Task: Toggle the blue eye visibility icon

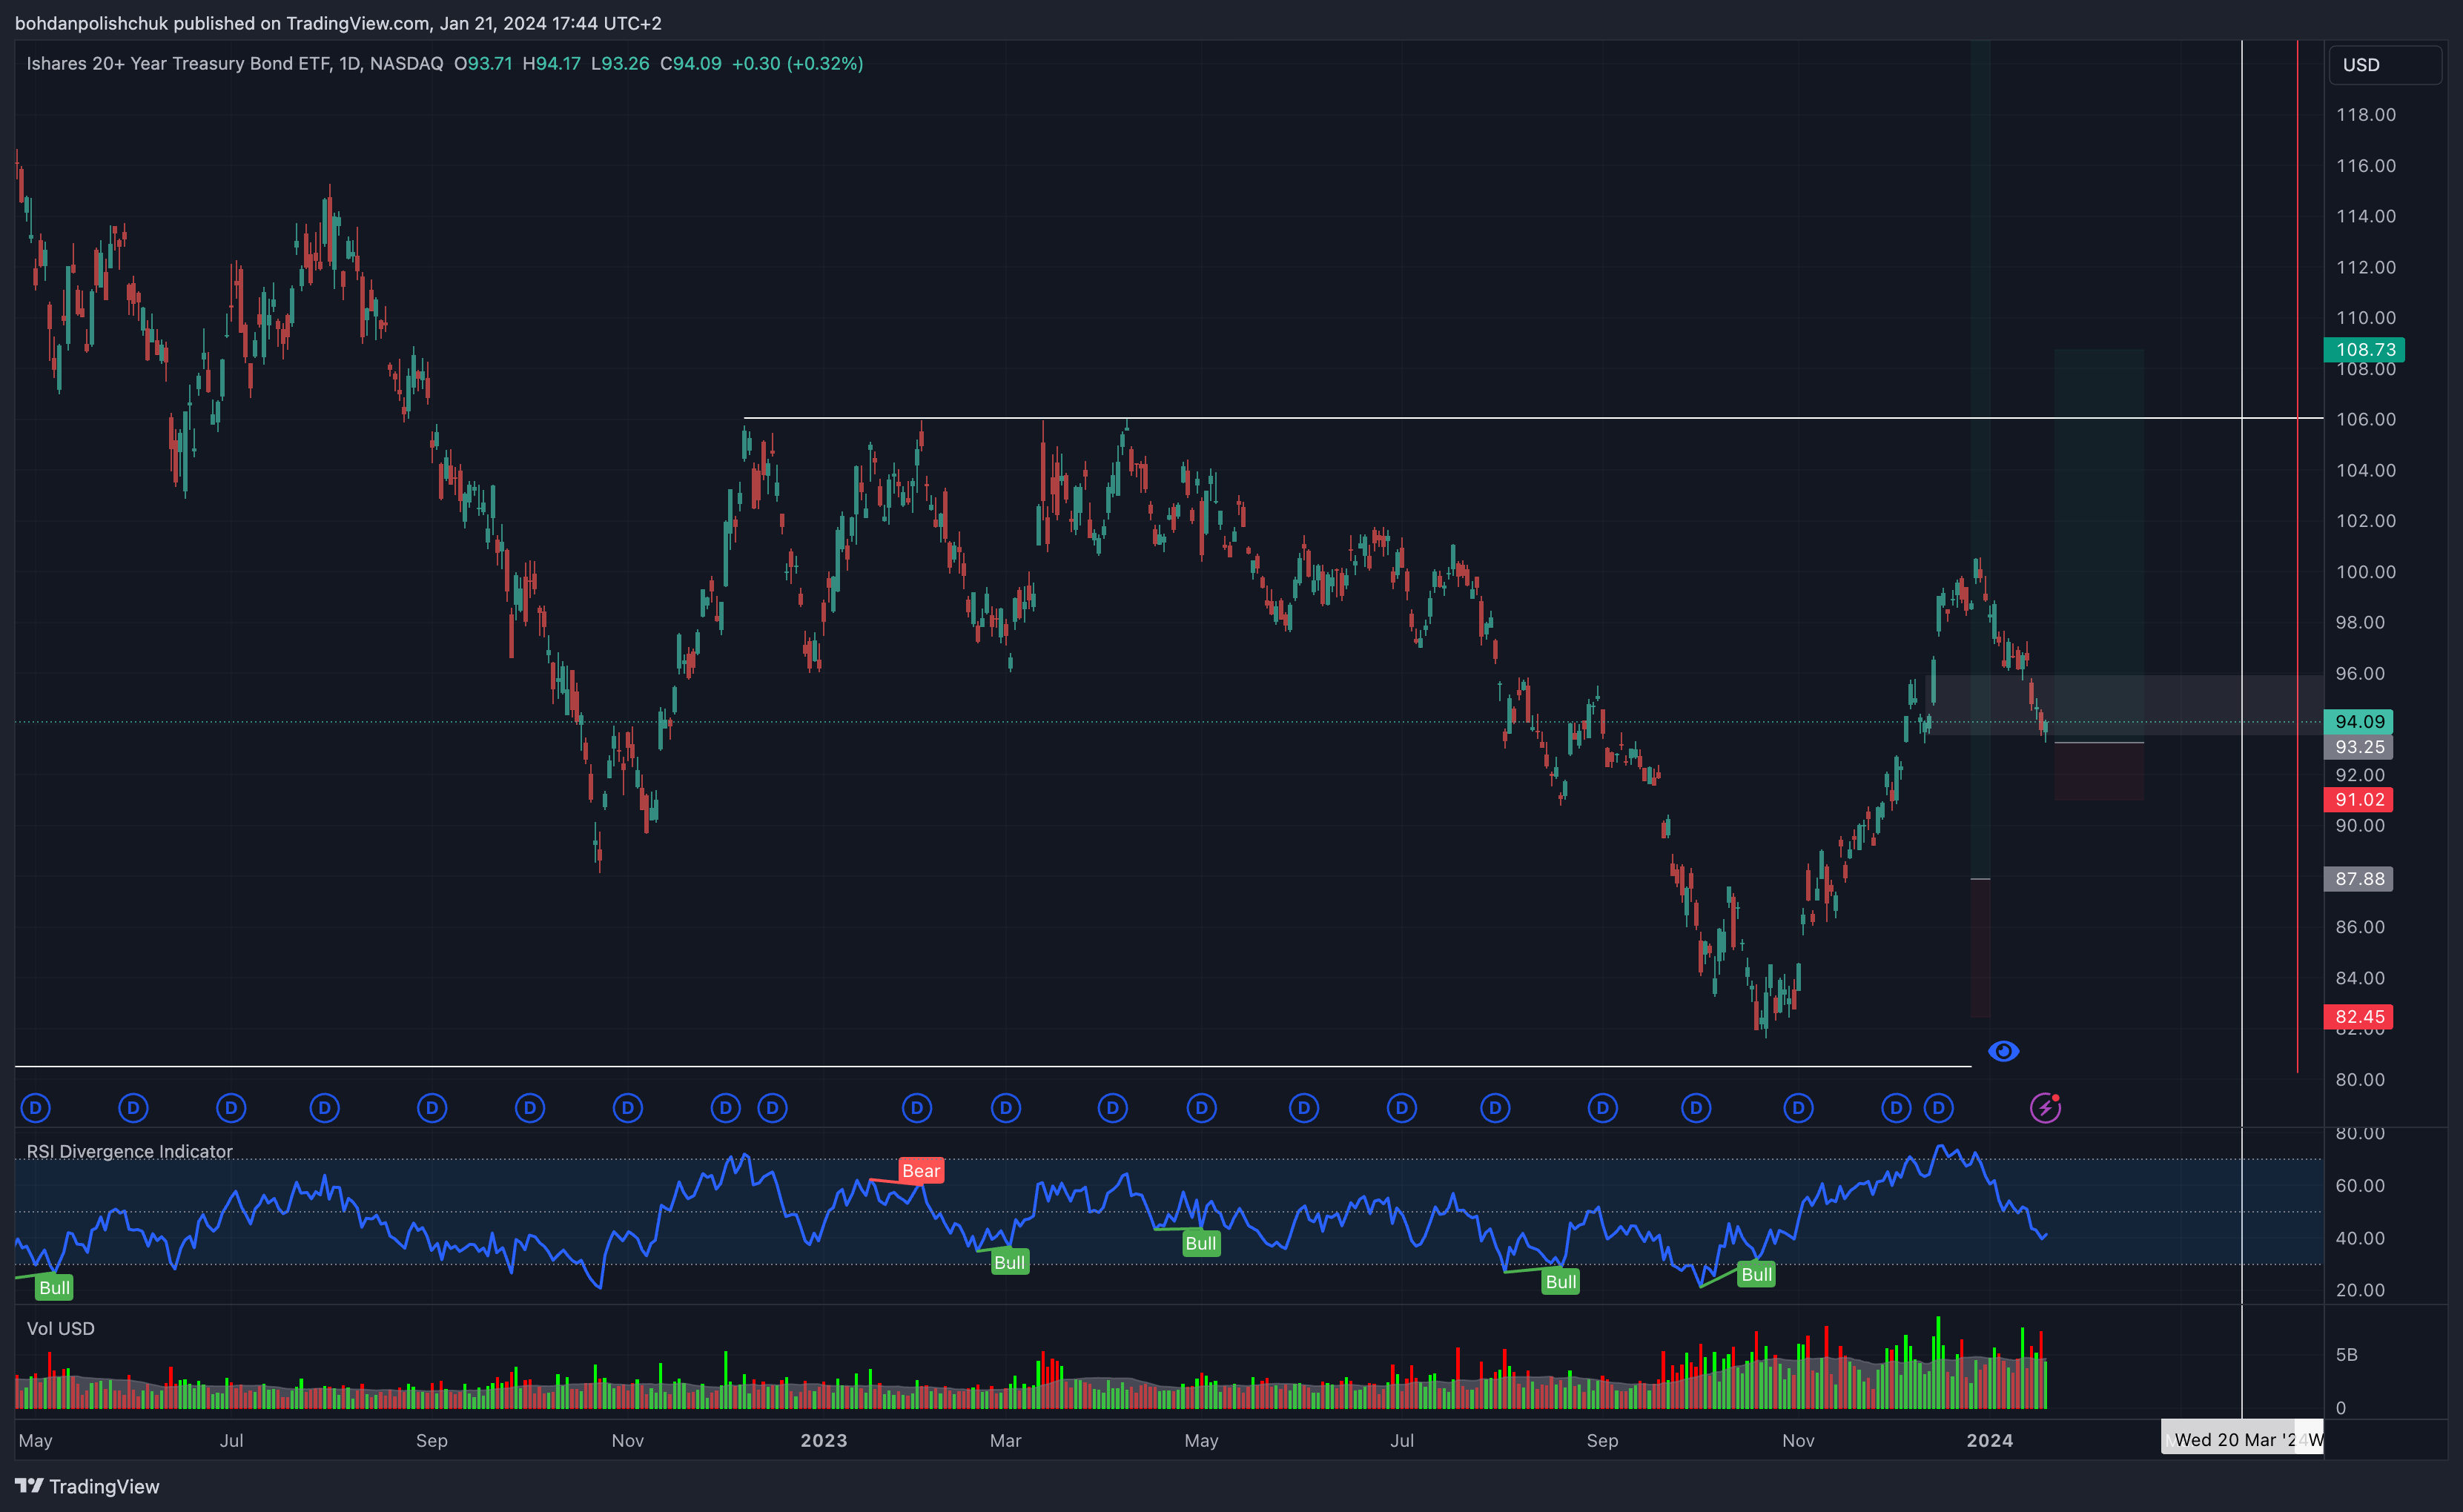Action: pyautogui.click(x=2003, y=1051)
